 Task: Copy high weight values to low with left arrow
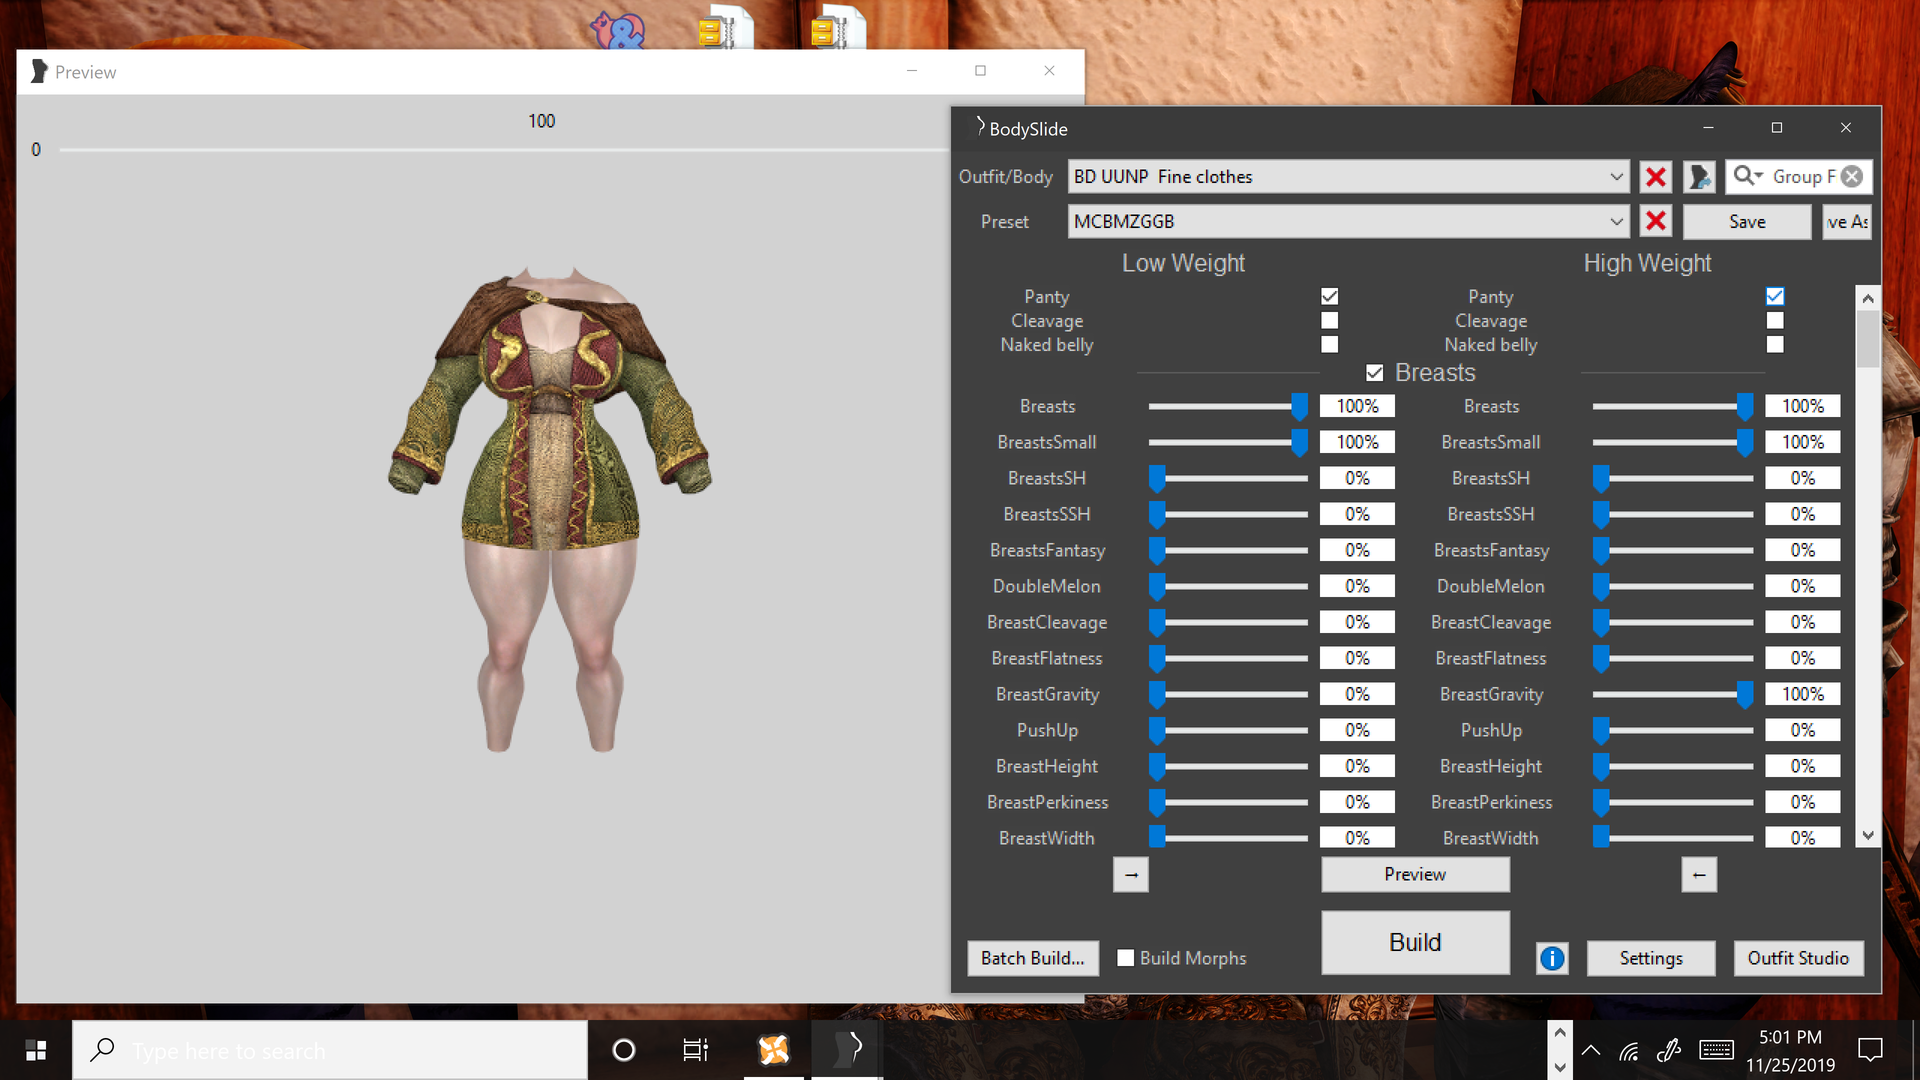[1699, 875]
